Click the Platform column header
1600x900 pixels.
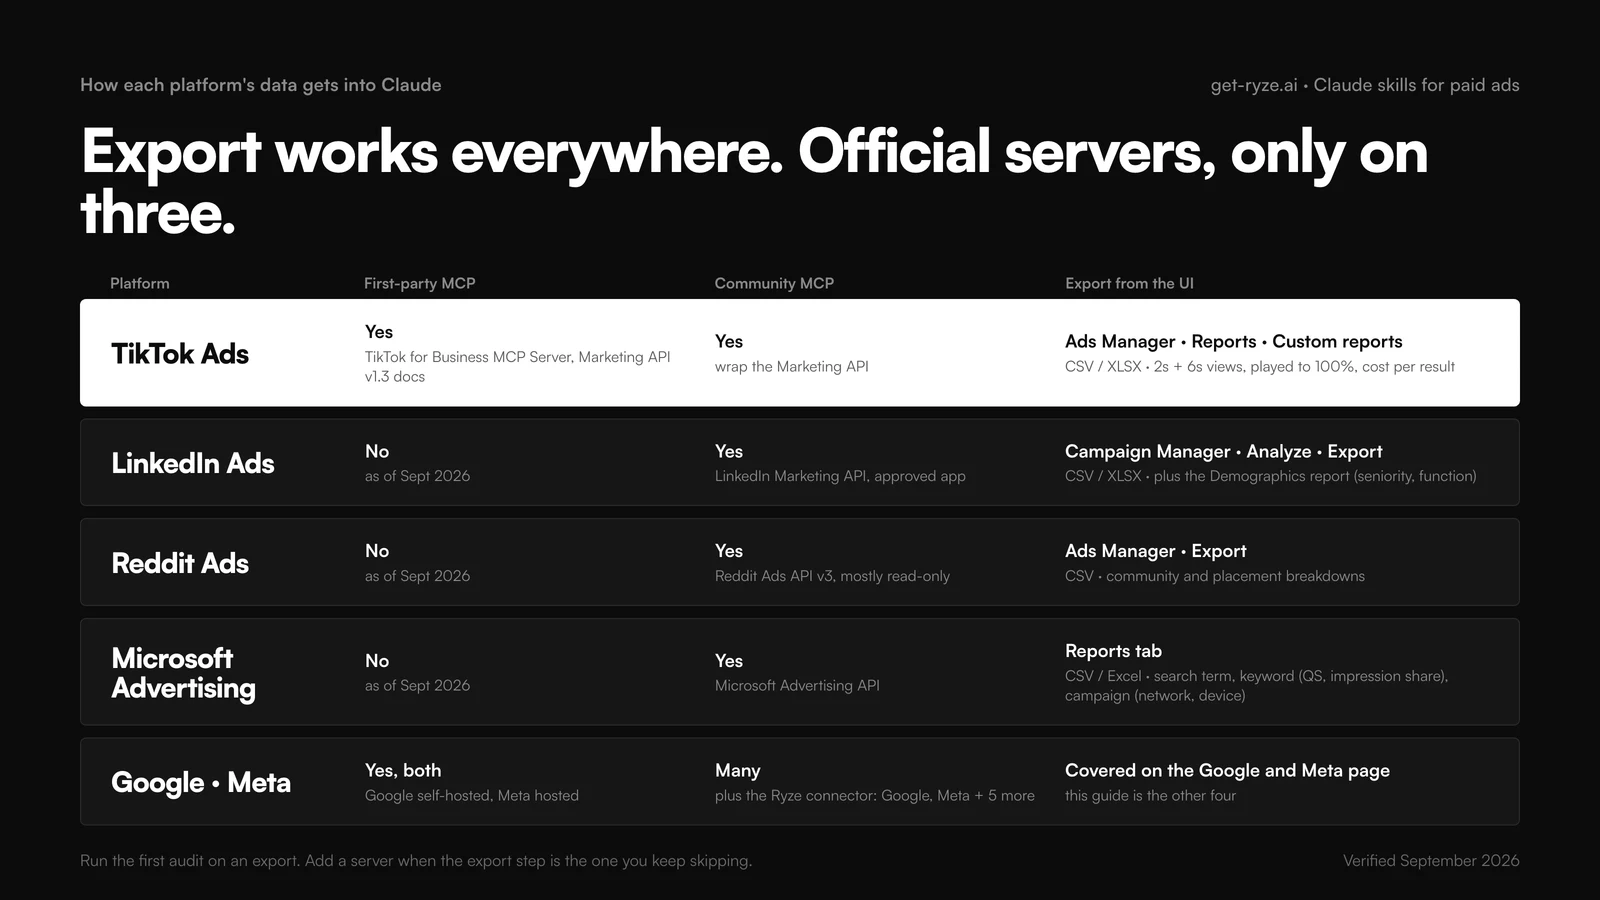(140, 283)
